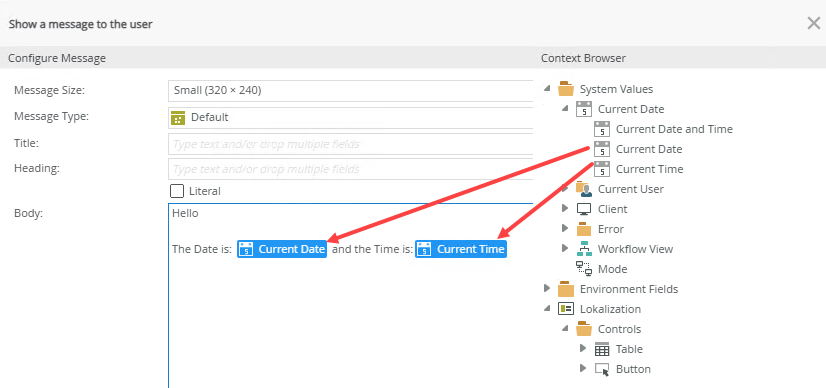Collapse the Lokalization node
The image size is (826, 388).
point(547,309)
